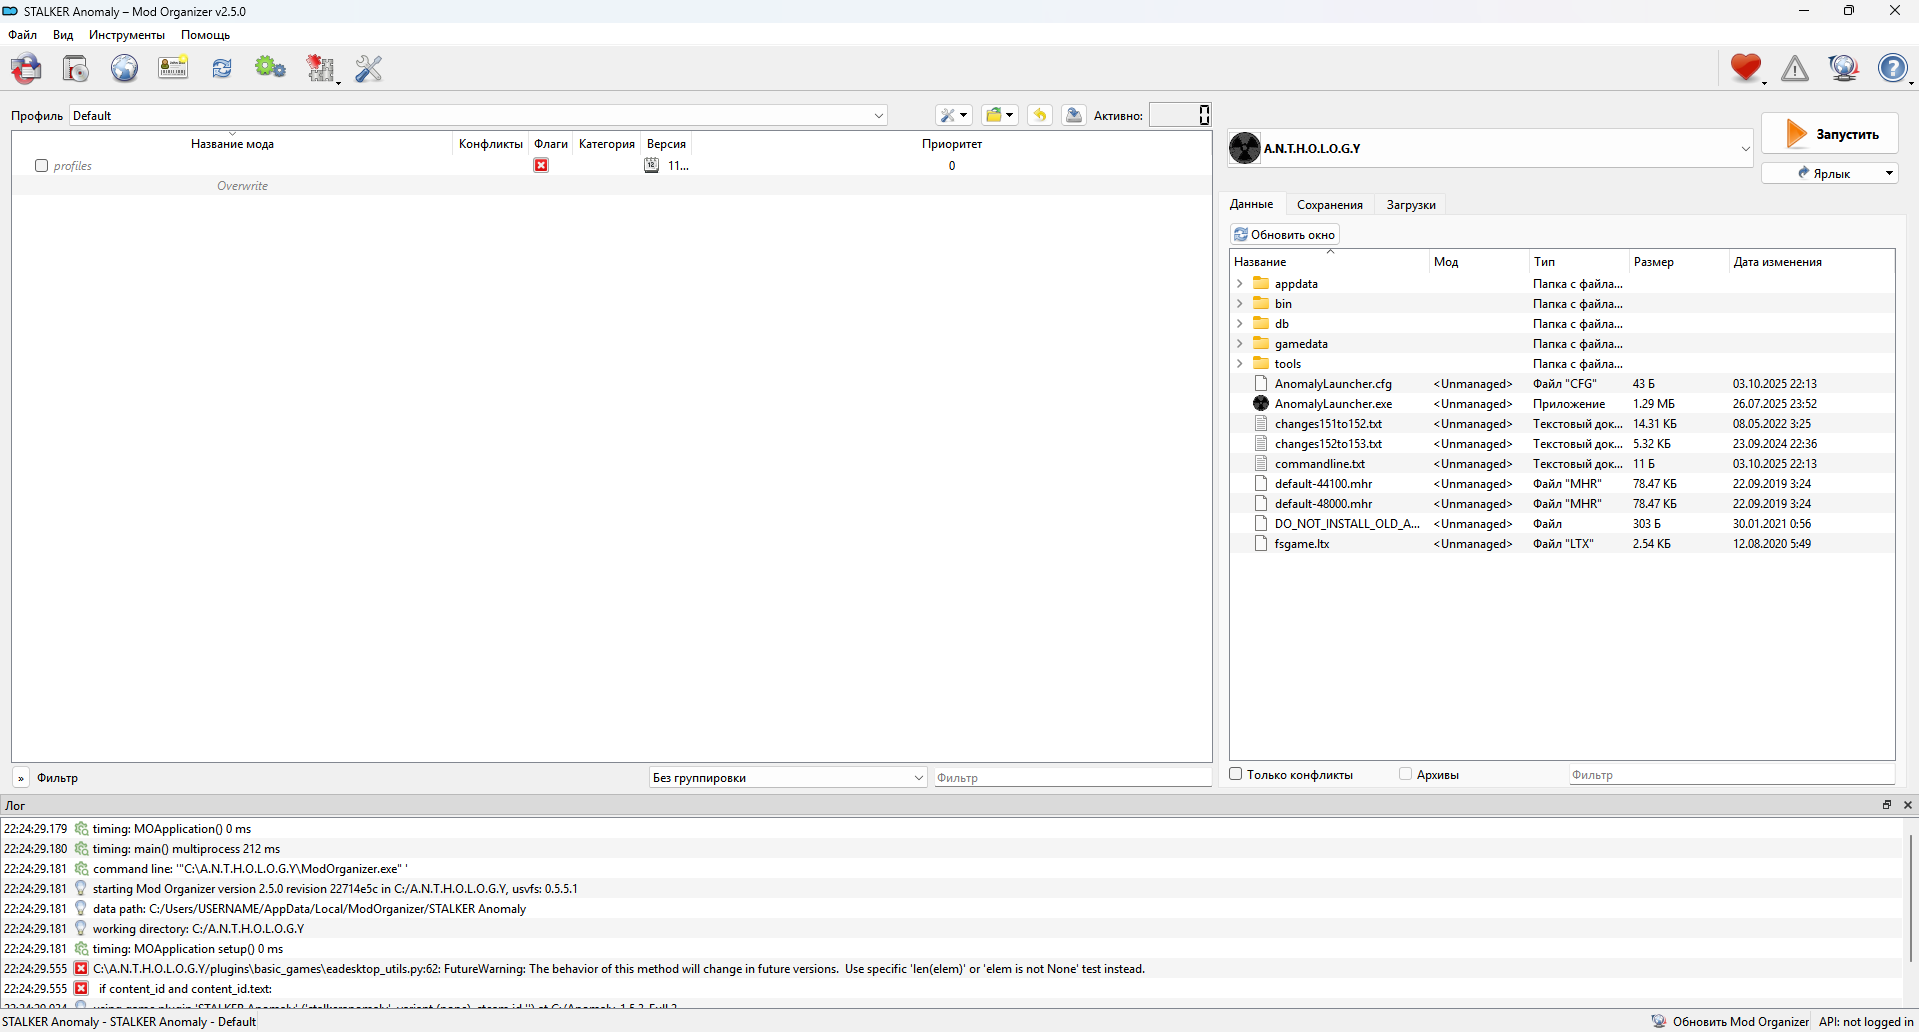The height and width of the screenshot is (1032, 1919).
Task: Click the warning triangle notifications icon
Action: point(1795,69)
